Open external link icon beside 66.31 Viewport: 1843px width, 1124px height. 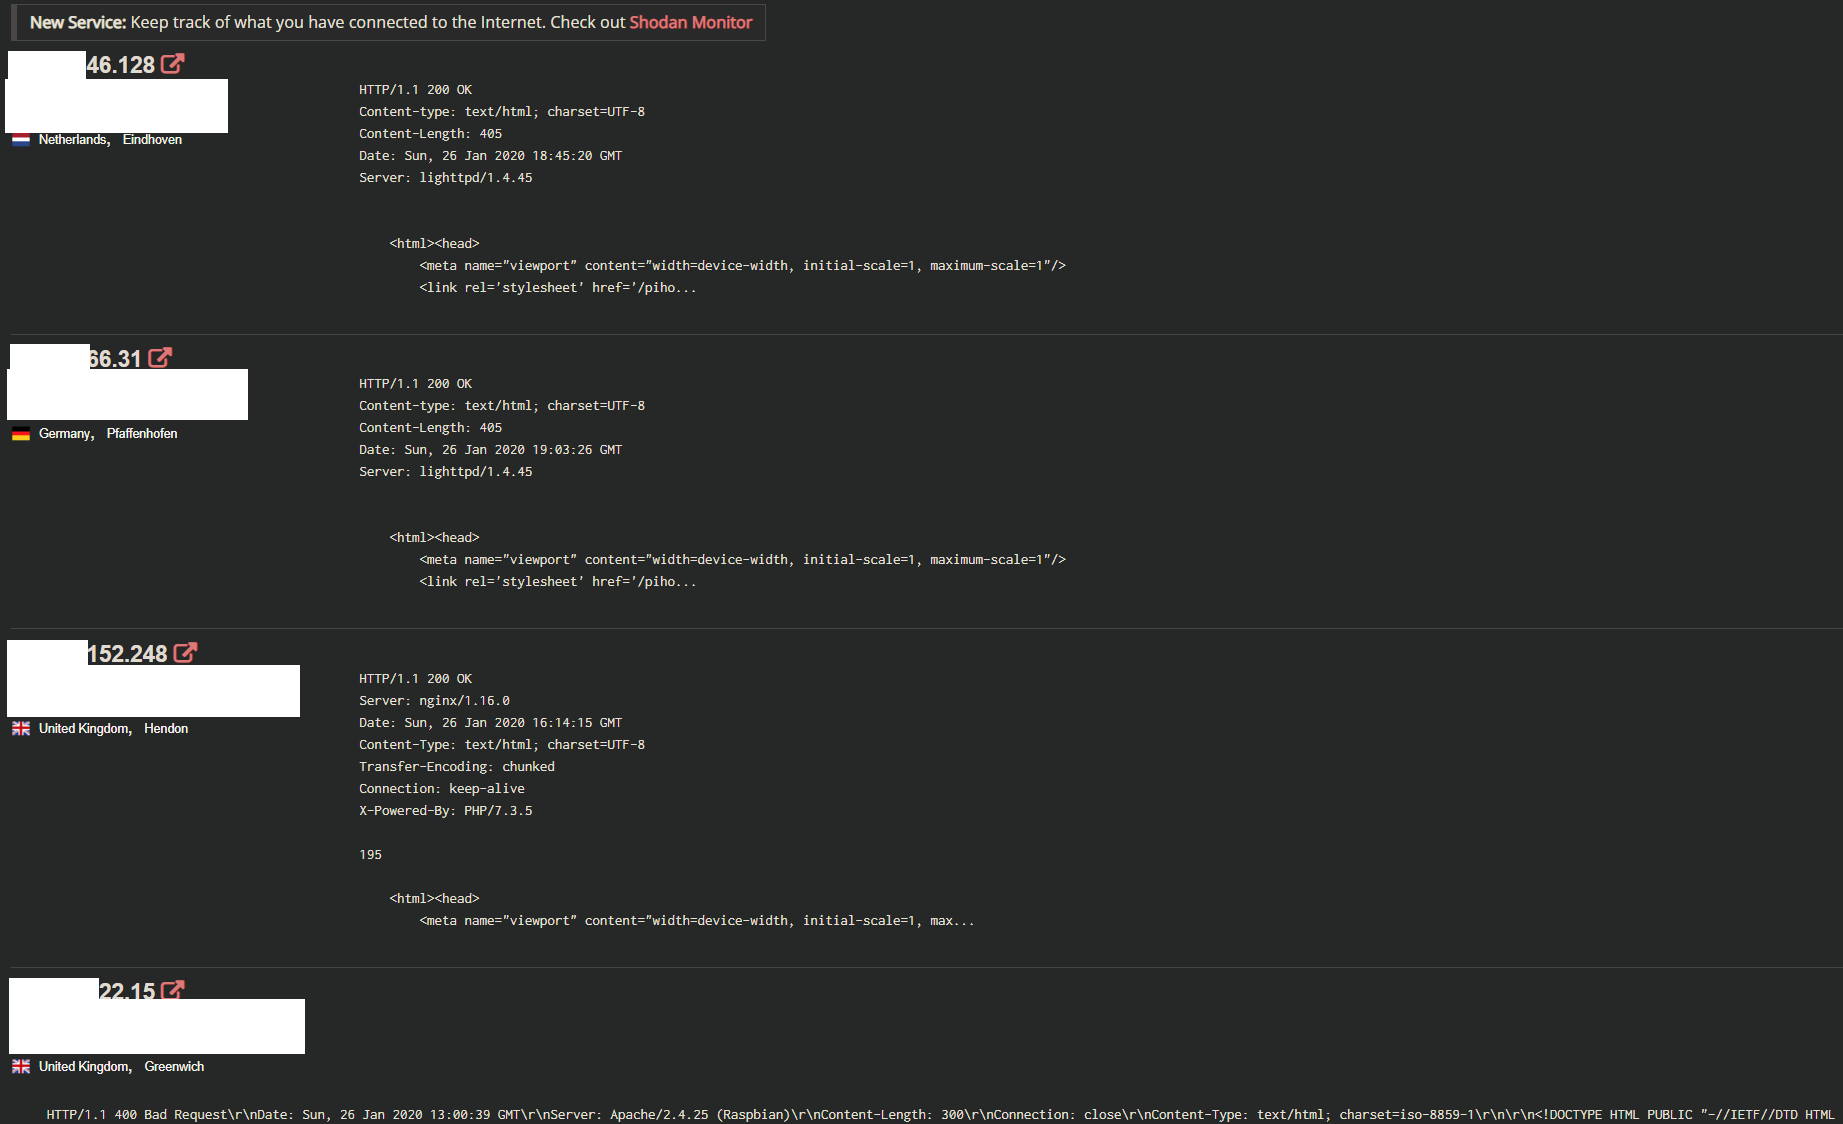pyautogui.click(x=160, y=358)
